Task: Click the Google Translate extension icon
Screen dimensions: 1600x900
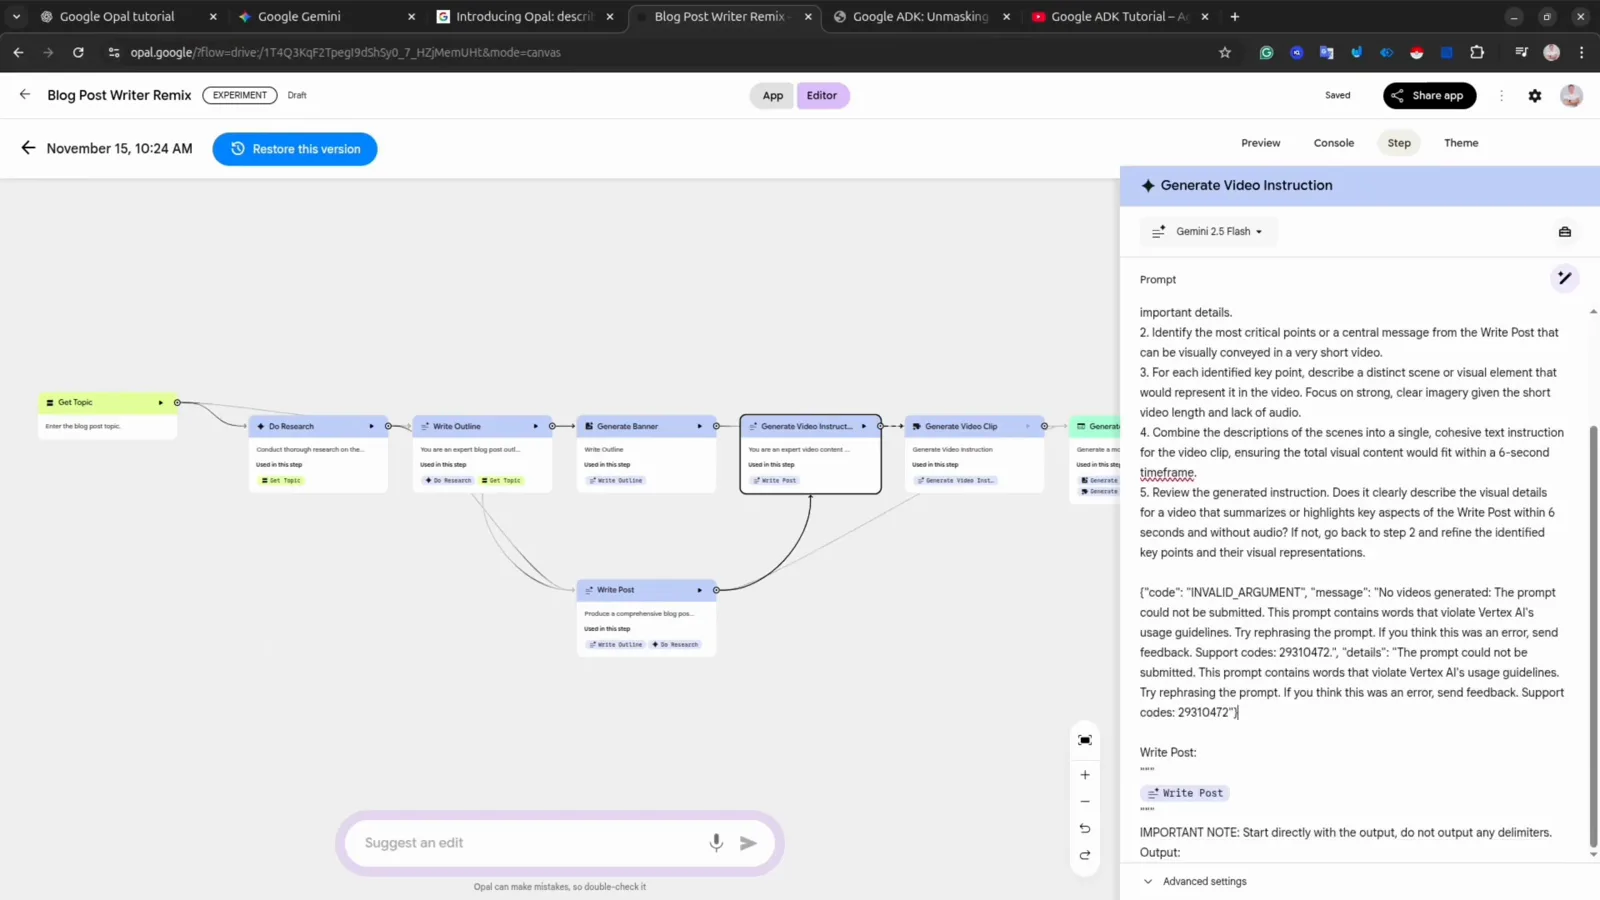Action: pyautogui.click(x=1326, y=53)
